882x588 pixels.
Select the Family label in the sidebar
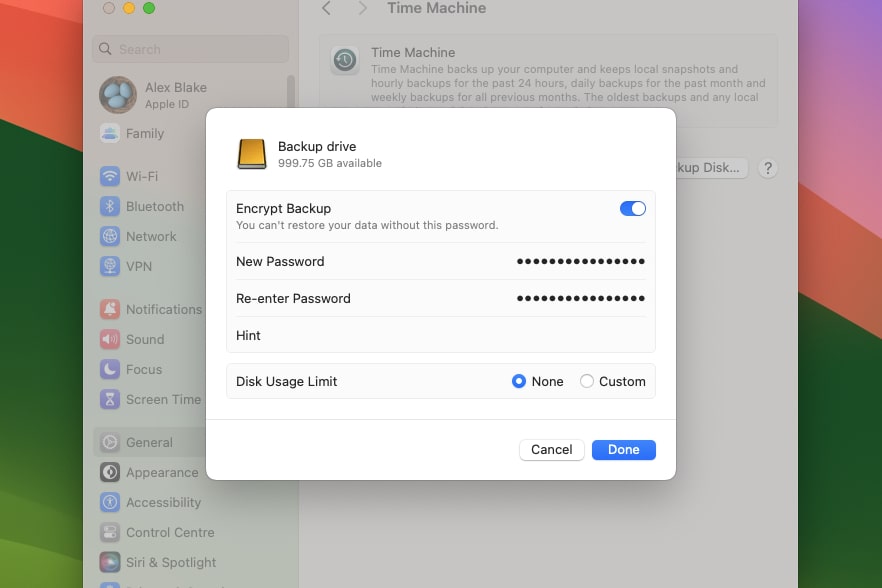[x=145, y=133]
